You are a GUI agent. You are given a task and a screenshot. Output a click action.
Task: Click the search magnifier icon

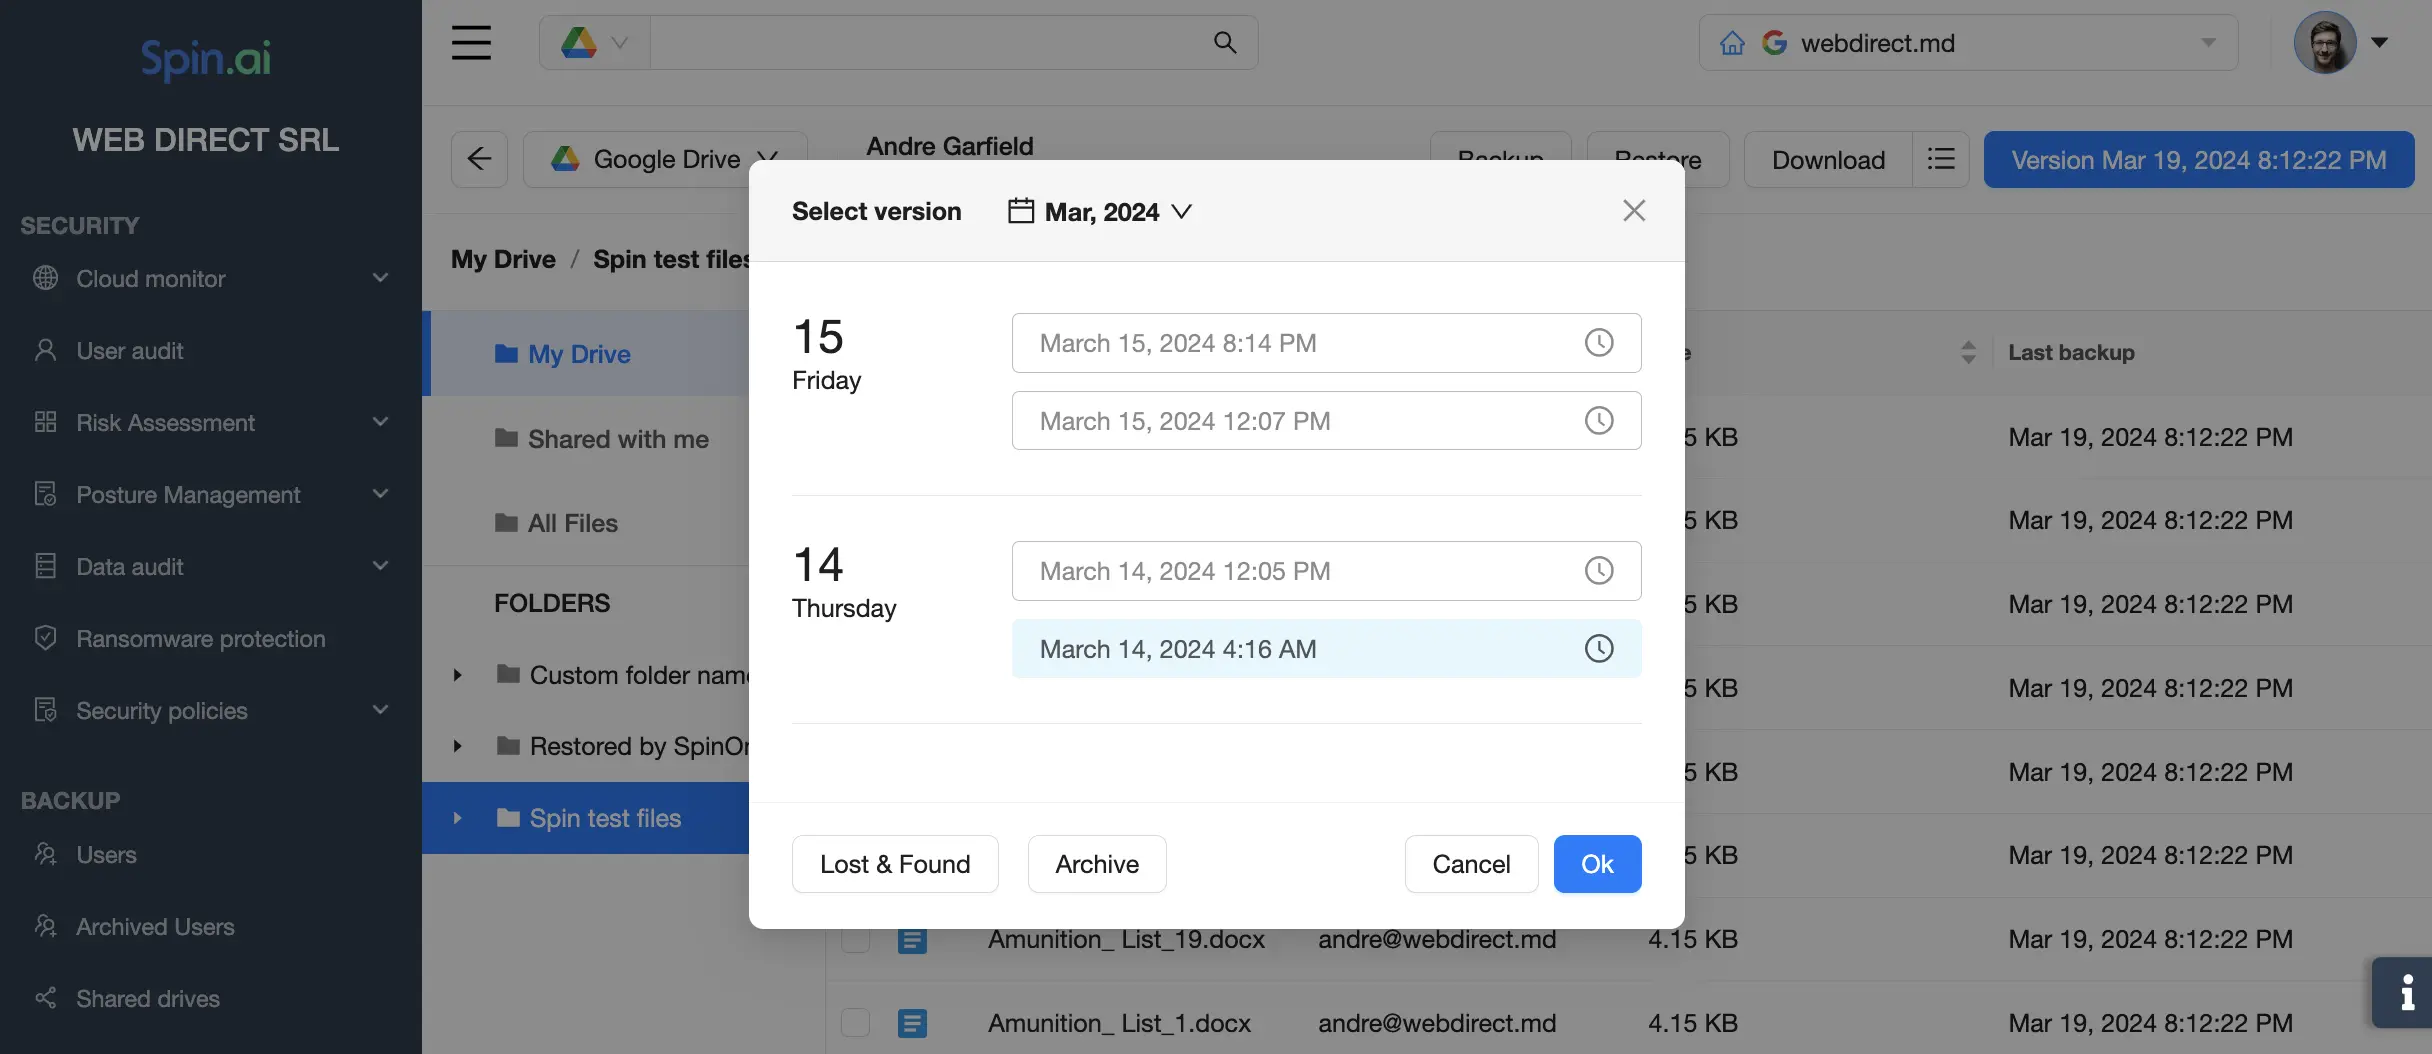[1224, 42]
